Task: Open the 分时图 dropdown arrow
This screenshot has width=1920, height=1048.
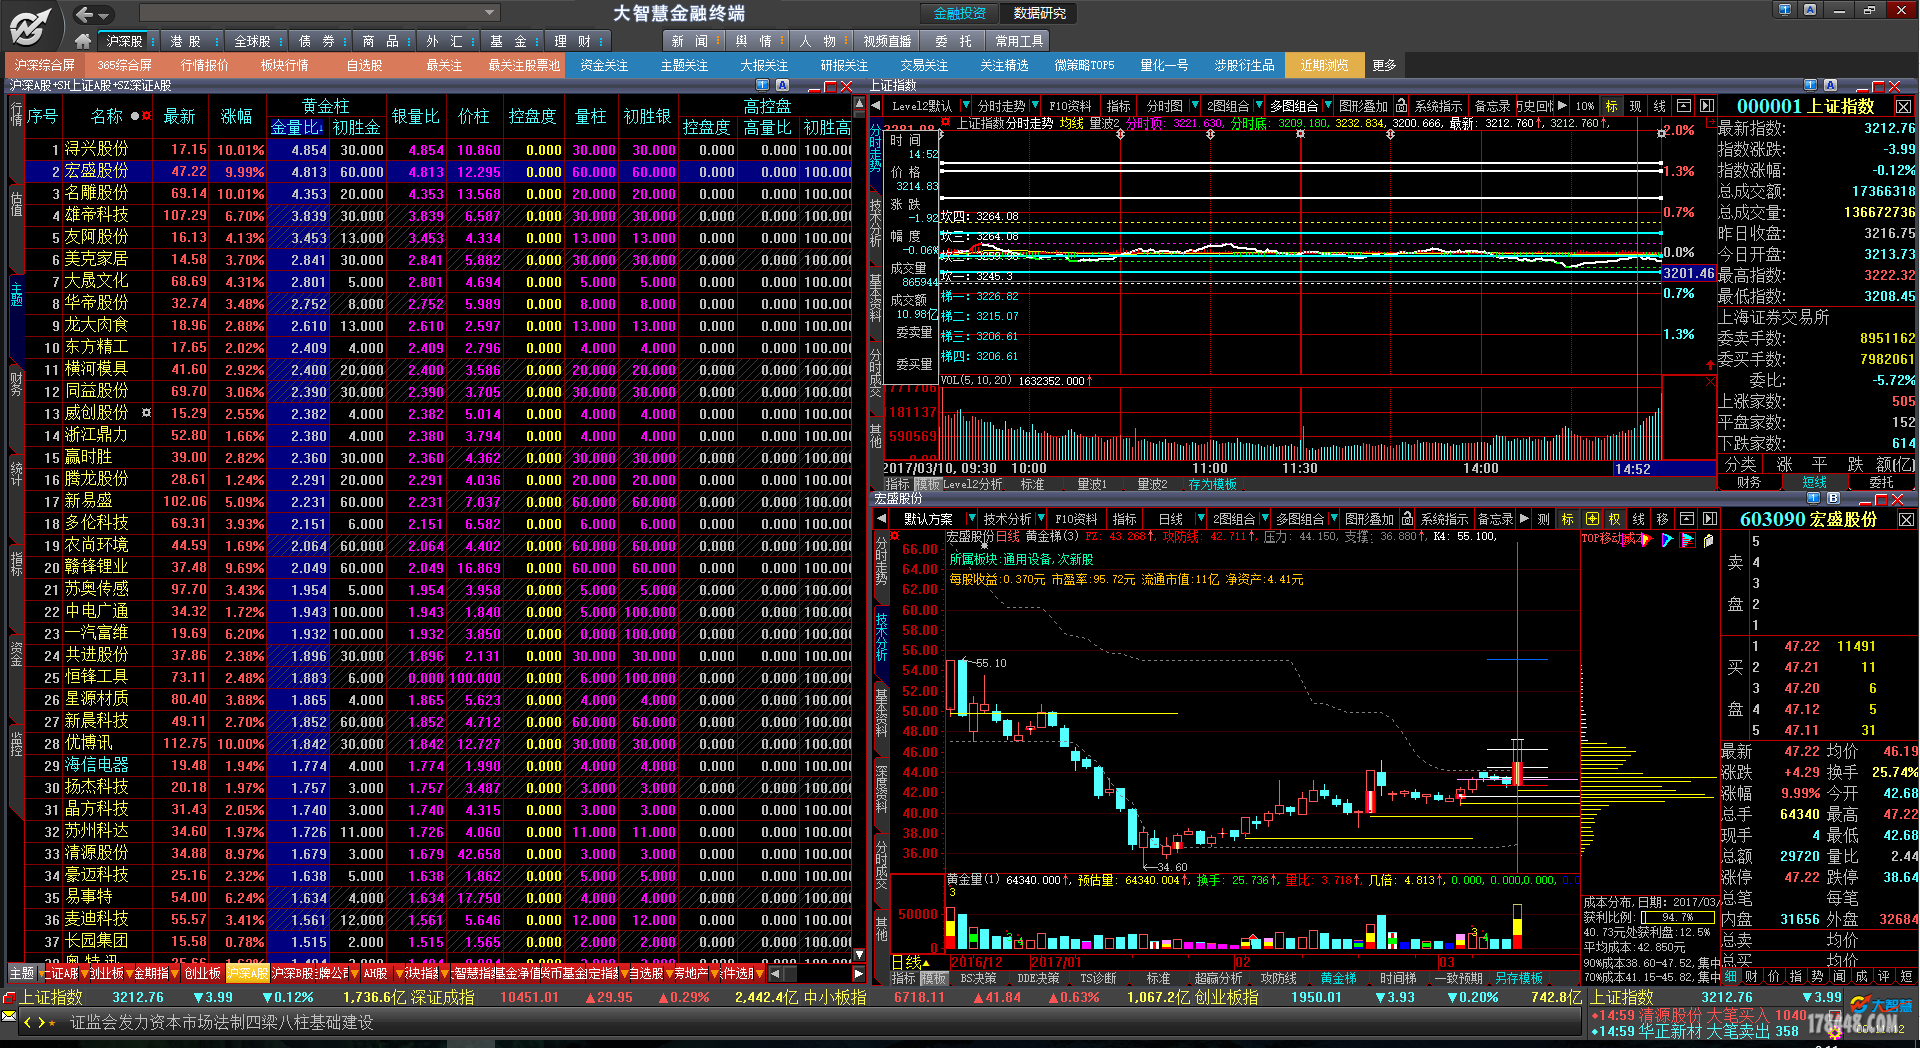Action: pyautogui.click(x=1193, y=105)
